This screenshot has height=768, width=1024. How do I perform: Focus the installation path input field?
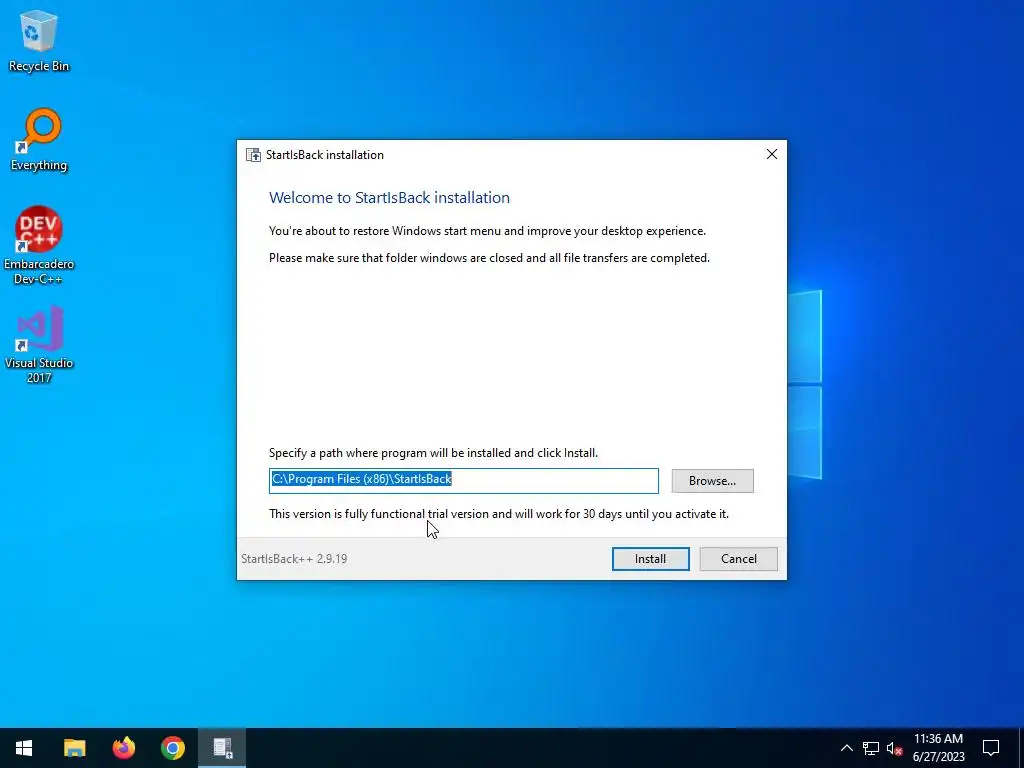464,481
